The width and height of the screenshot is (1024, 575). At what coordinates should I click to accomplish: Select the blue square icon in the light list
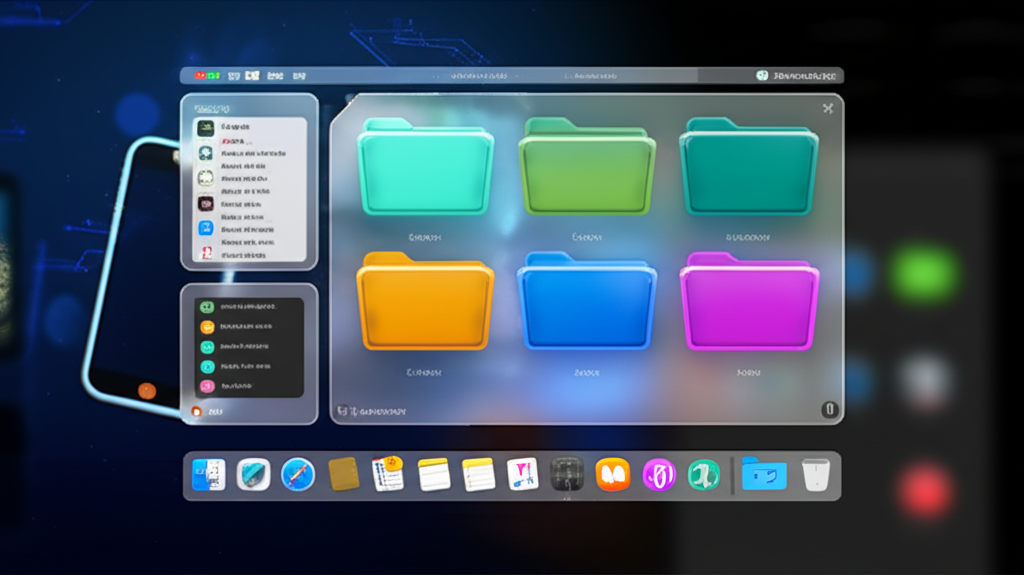pos(206,228)
